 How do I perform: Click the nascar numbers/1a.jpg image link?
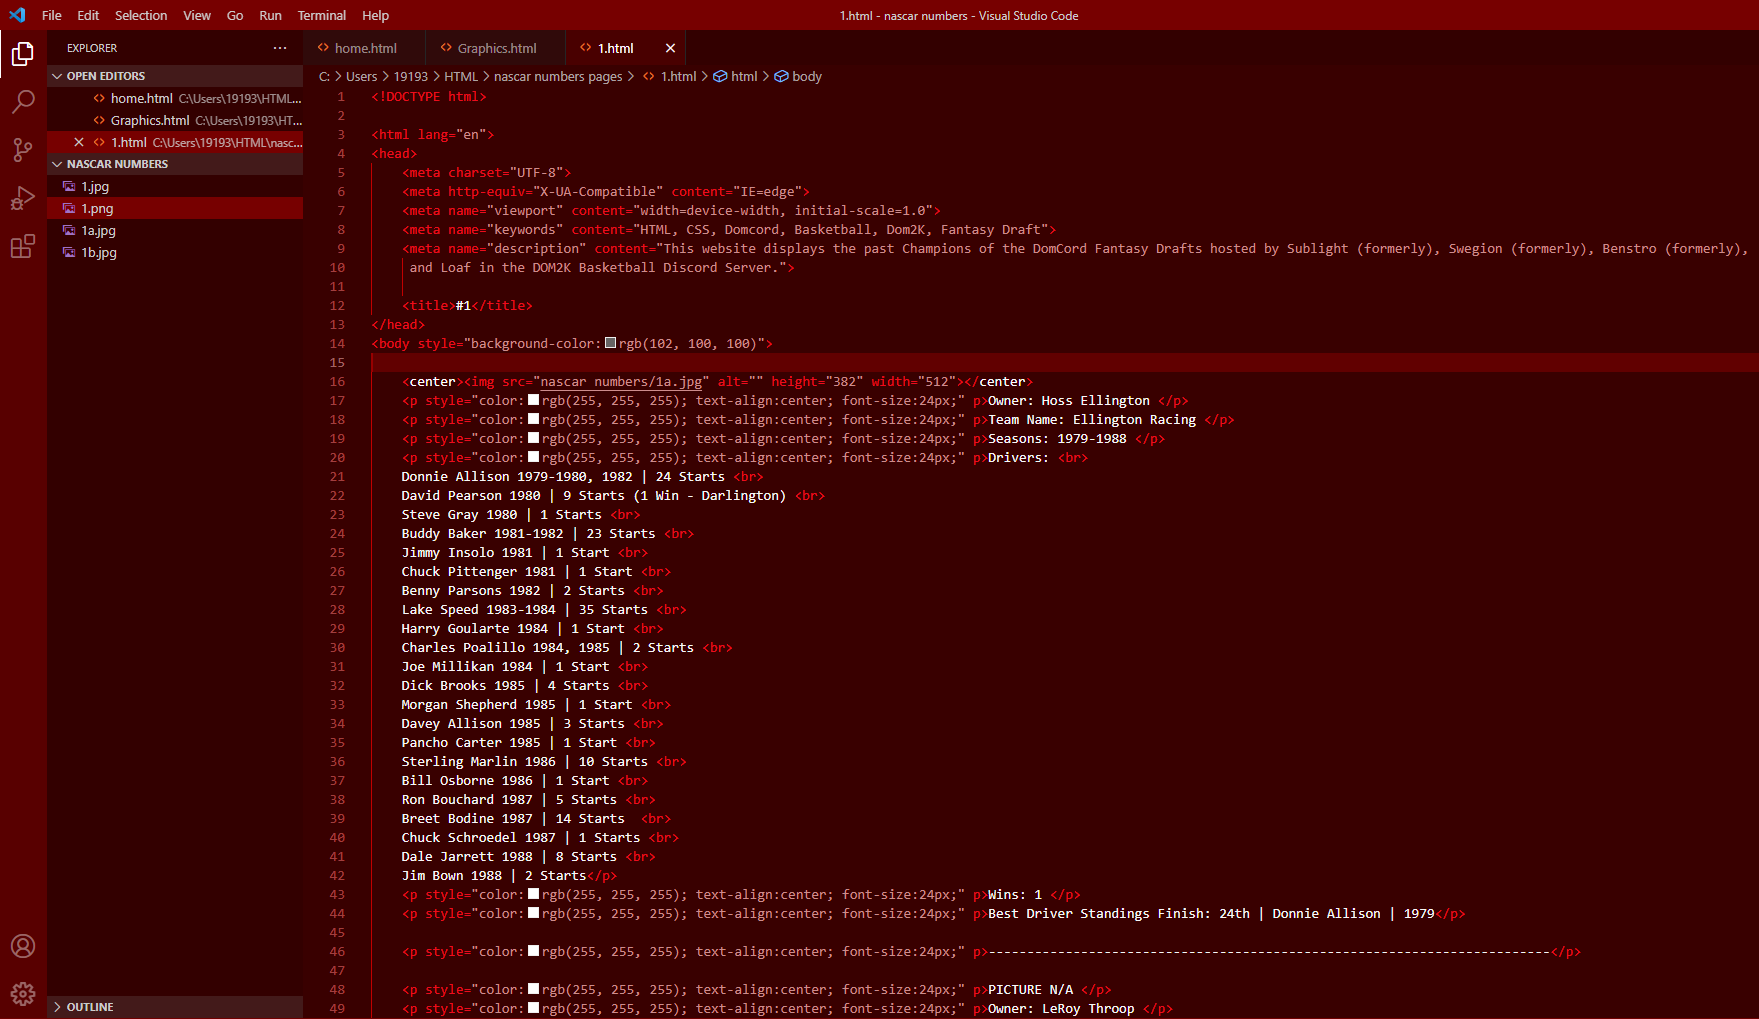click(x=621, y=381)
